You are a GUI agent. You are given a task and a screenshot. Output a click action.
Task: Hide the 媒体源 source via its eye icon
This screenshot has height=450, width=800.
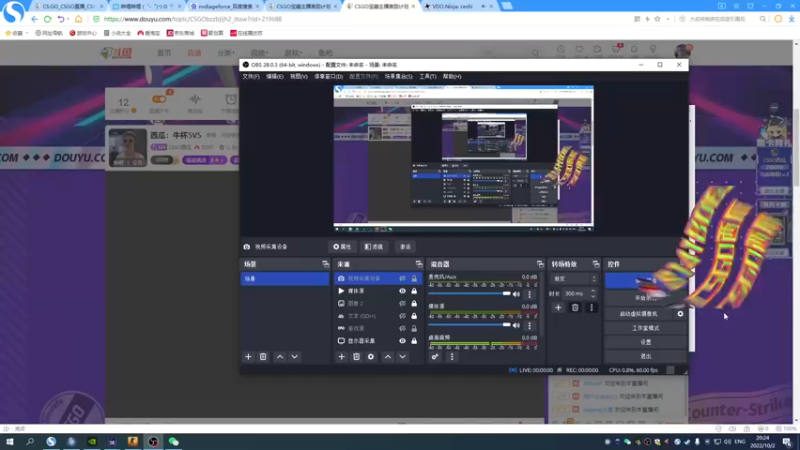(403, 291)
